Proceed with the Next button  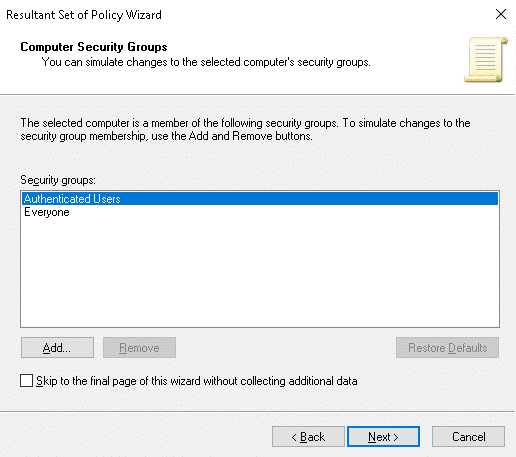383,437
